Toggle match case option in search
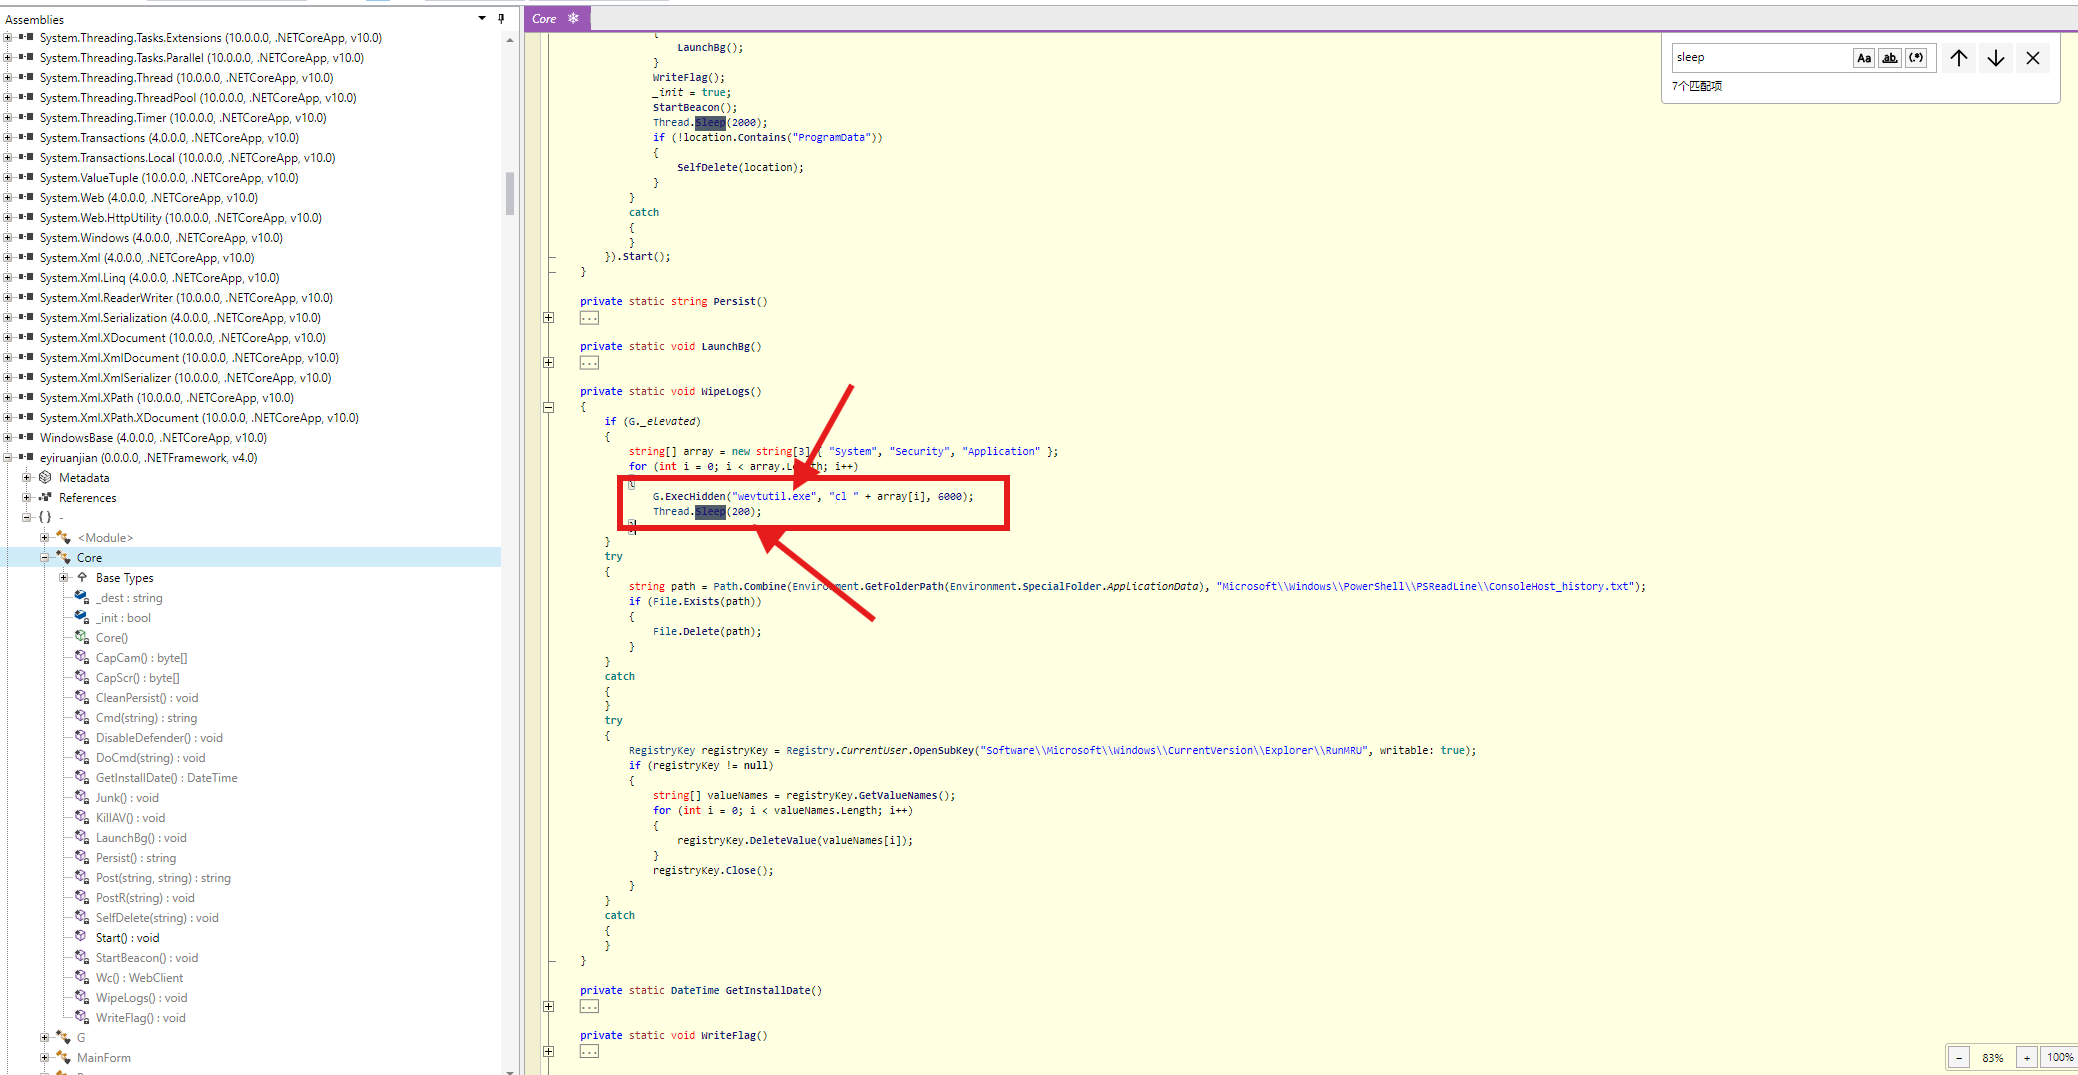Screen dimensions: 2078x1075 pyautogui.click(x=1864, y=58)
